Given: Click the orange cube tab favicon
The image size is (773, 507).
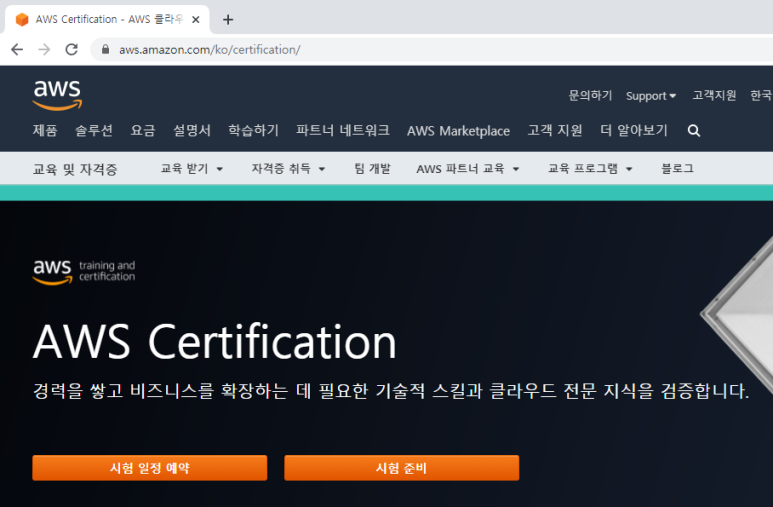Looking at the screenshot, I should point(22,20).
